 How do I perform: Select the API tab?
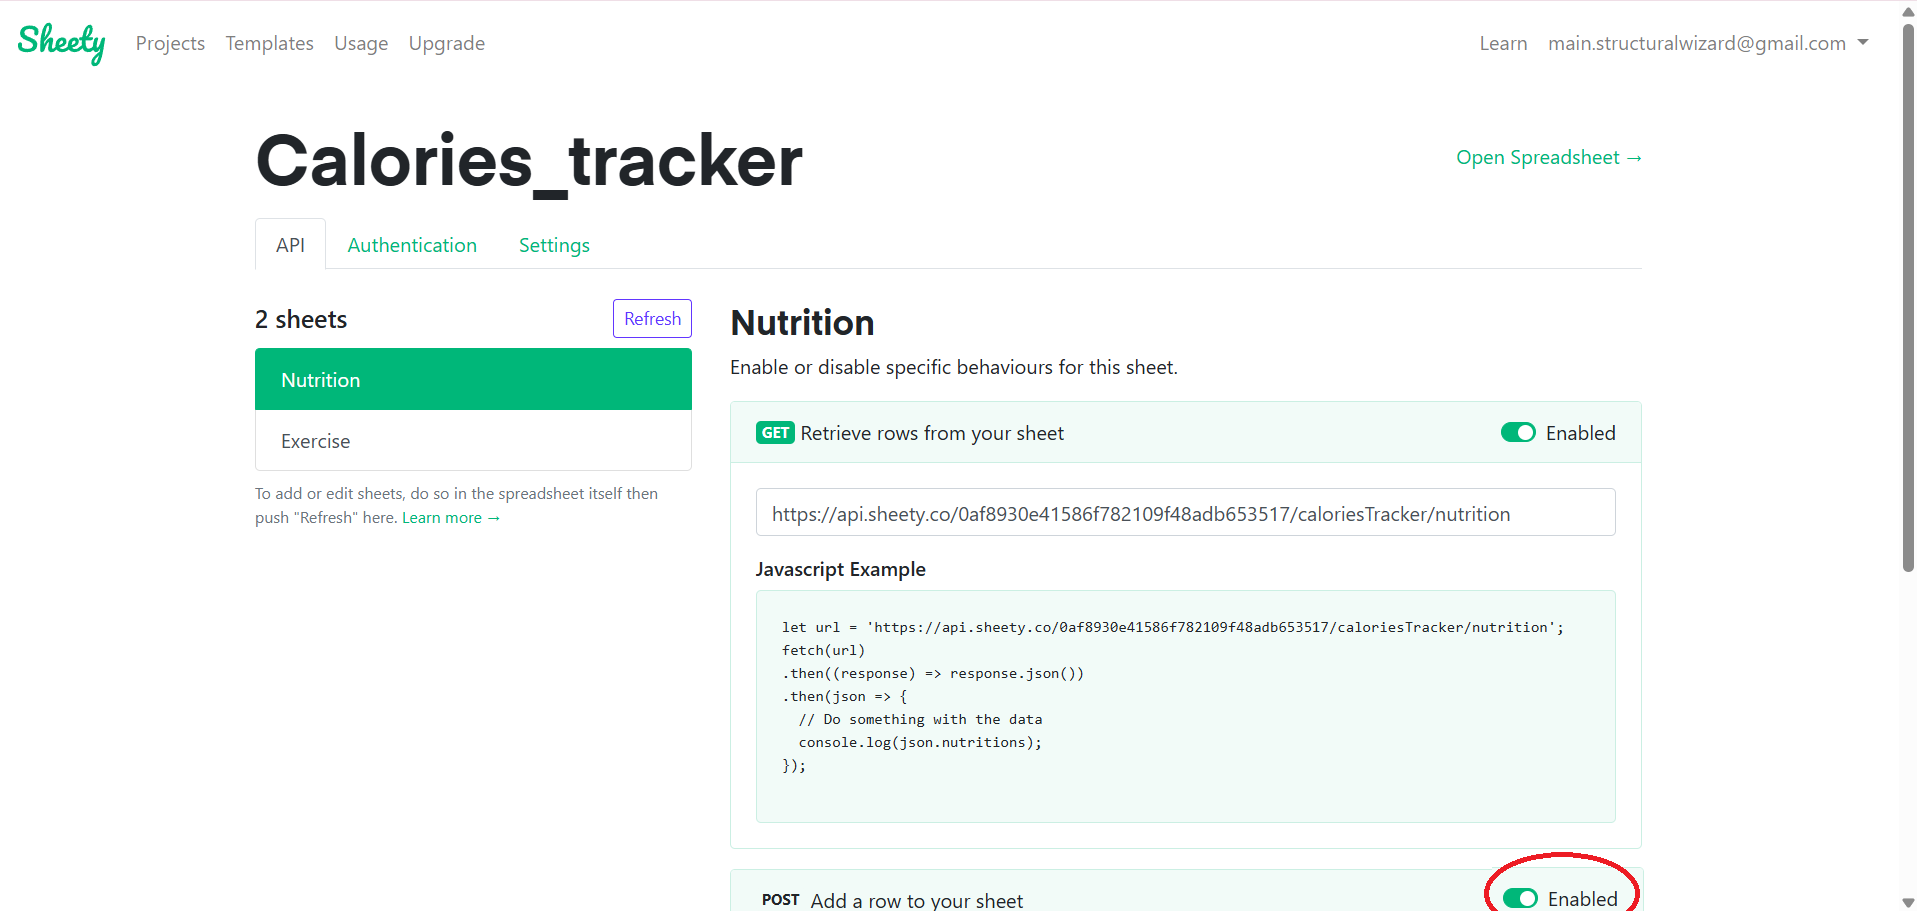(290, 245)
